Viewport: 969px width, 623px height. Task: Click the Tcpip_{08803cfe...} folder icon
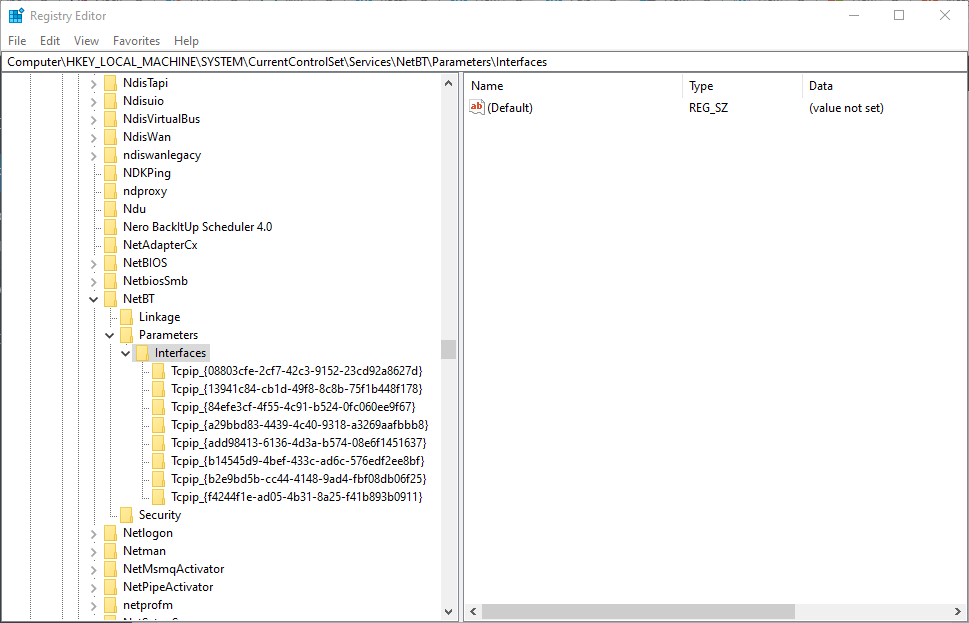pyautogui.click(x=159, y=371)
